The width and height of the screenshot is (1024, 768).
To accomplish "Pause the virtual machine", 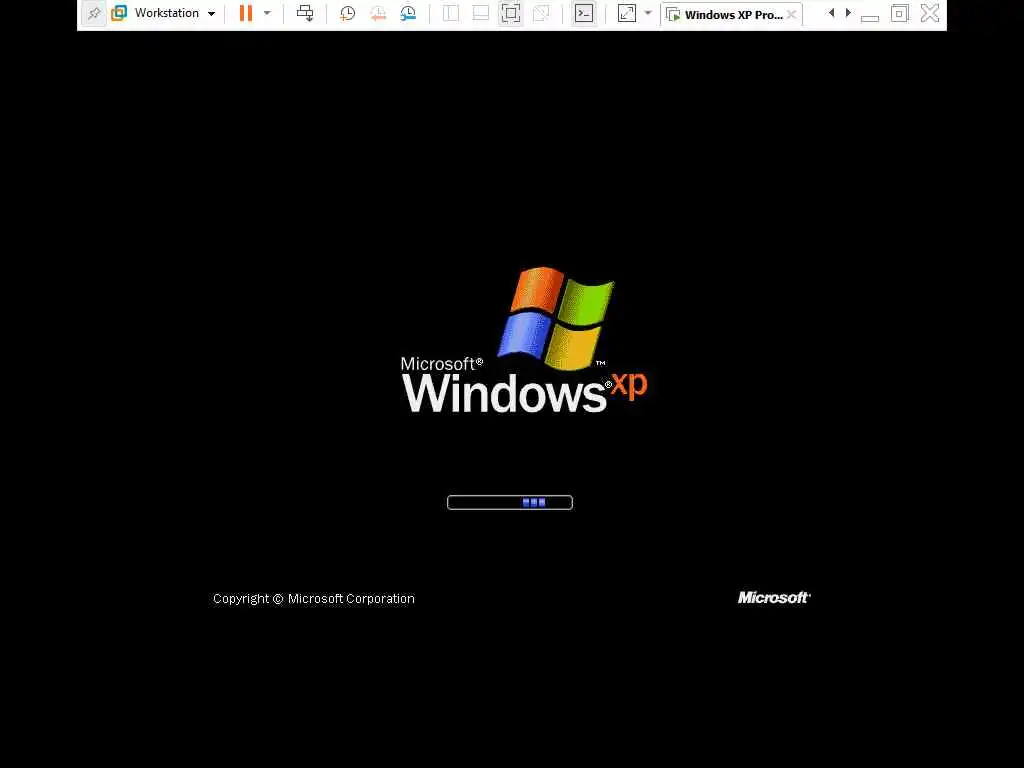I will [246, 13].
